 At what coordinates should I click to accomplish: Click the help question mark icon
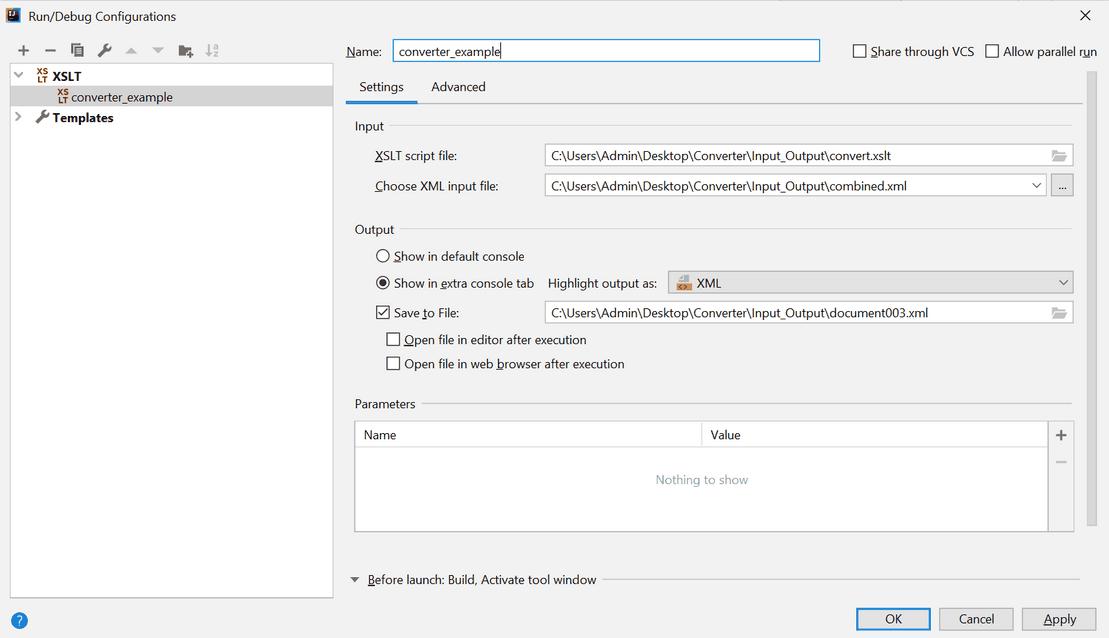(x=19, y=620)
